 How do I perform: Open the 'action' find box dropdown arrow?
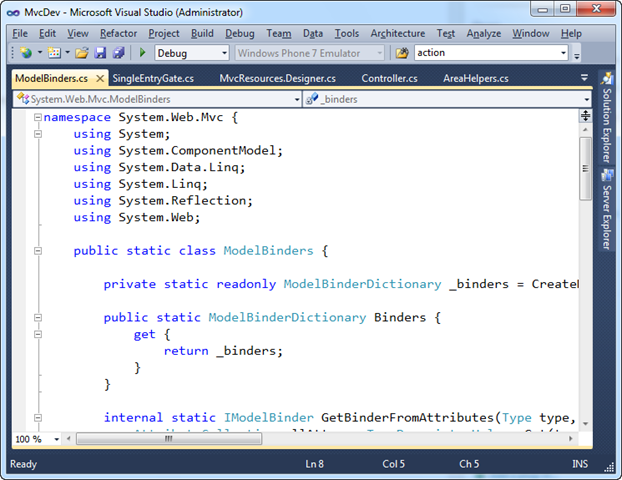(563, 53)
